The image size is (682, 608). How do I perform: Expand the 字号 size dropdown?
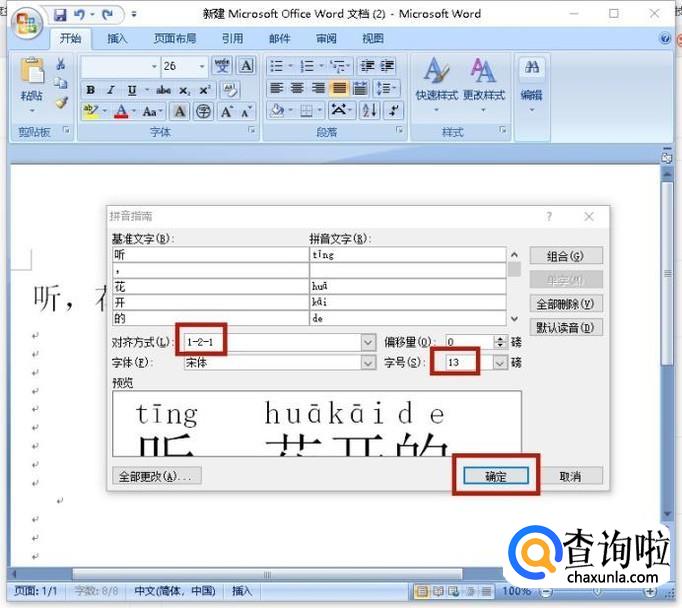click(x=500, y=362)
